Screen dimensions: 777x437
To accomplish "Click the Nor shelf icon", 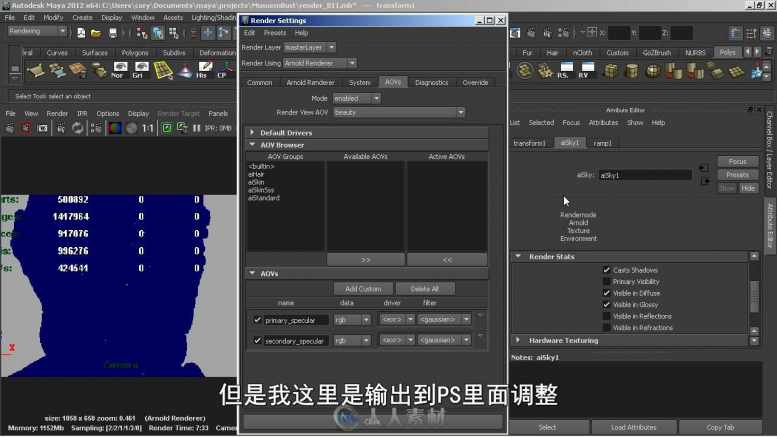I will coord(119,70).
